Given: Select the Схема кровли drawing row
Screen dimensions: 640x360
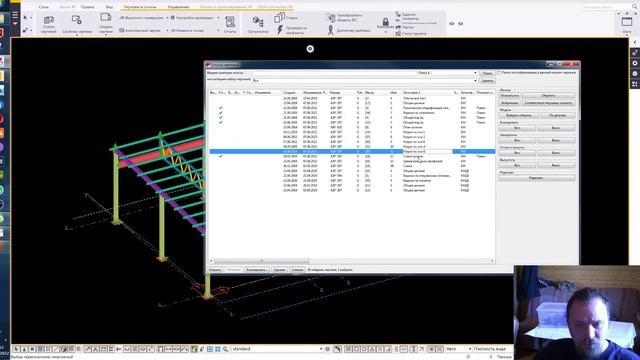Looking at the screenshot, I should [352, 156].
